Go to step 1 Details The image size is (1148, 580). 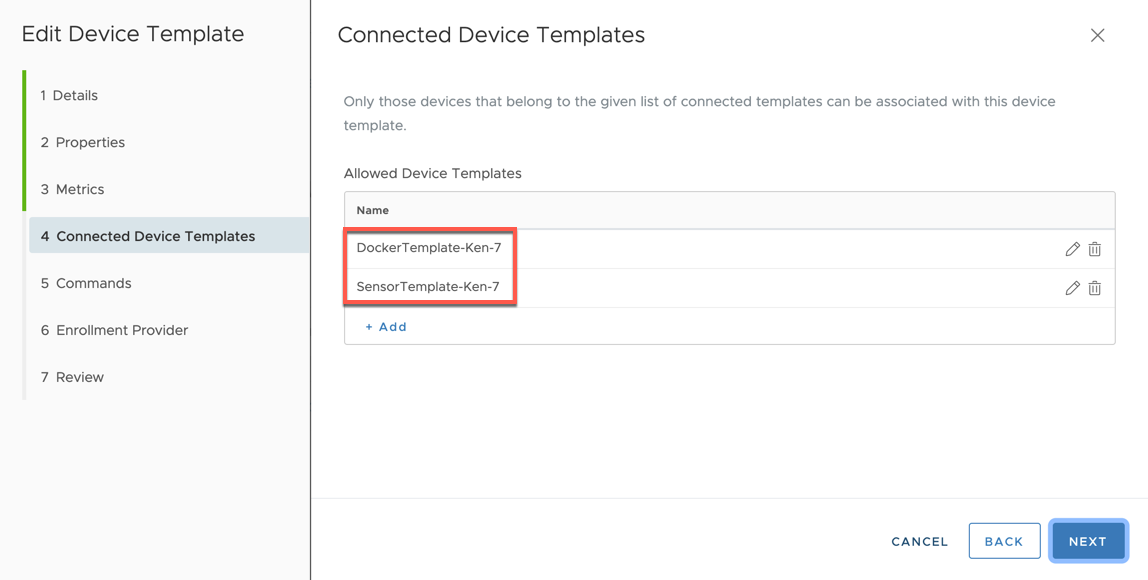tap(69, 96)
